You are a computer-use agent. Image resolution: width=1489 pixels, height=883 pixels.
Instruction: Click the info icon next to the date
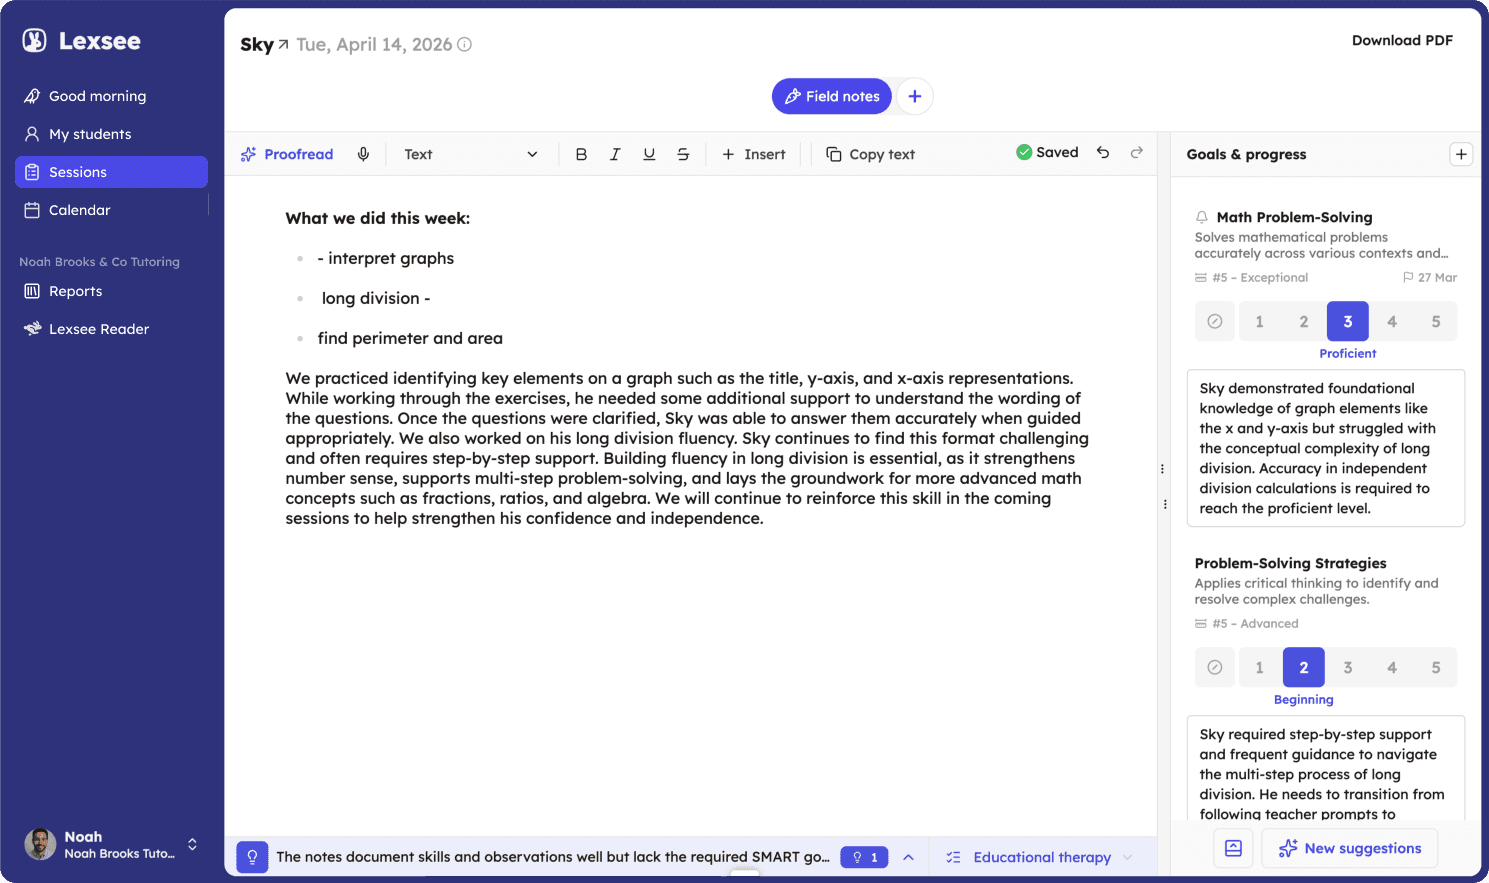(x=464, y=44)
